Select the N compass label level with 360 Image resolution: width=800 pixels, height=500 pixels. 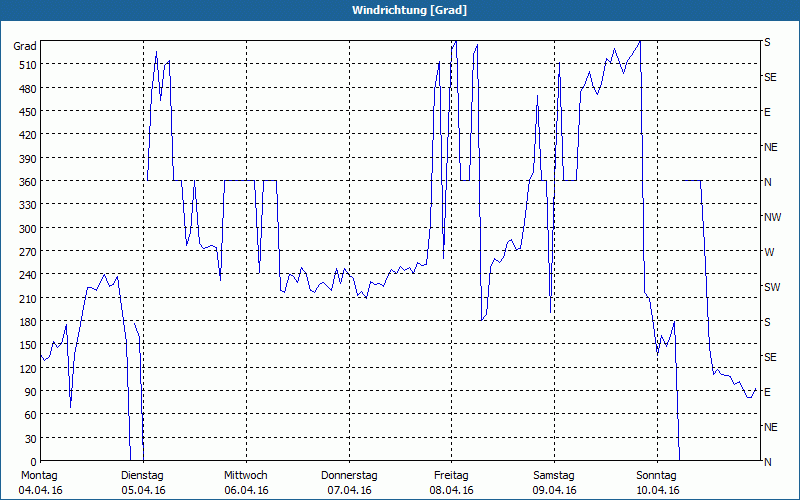click(x=767, y=182)
